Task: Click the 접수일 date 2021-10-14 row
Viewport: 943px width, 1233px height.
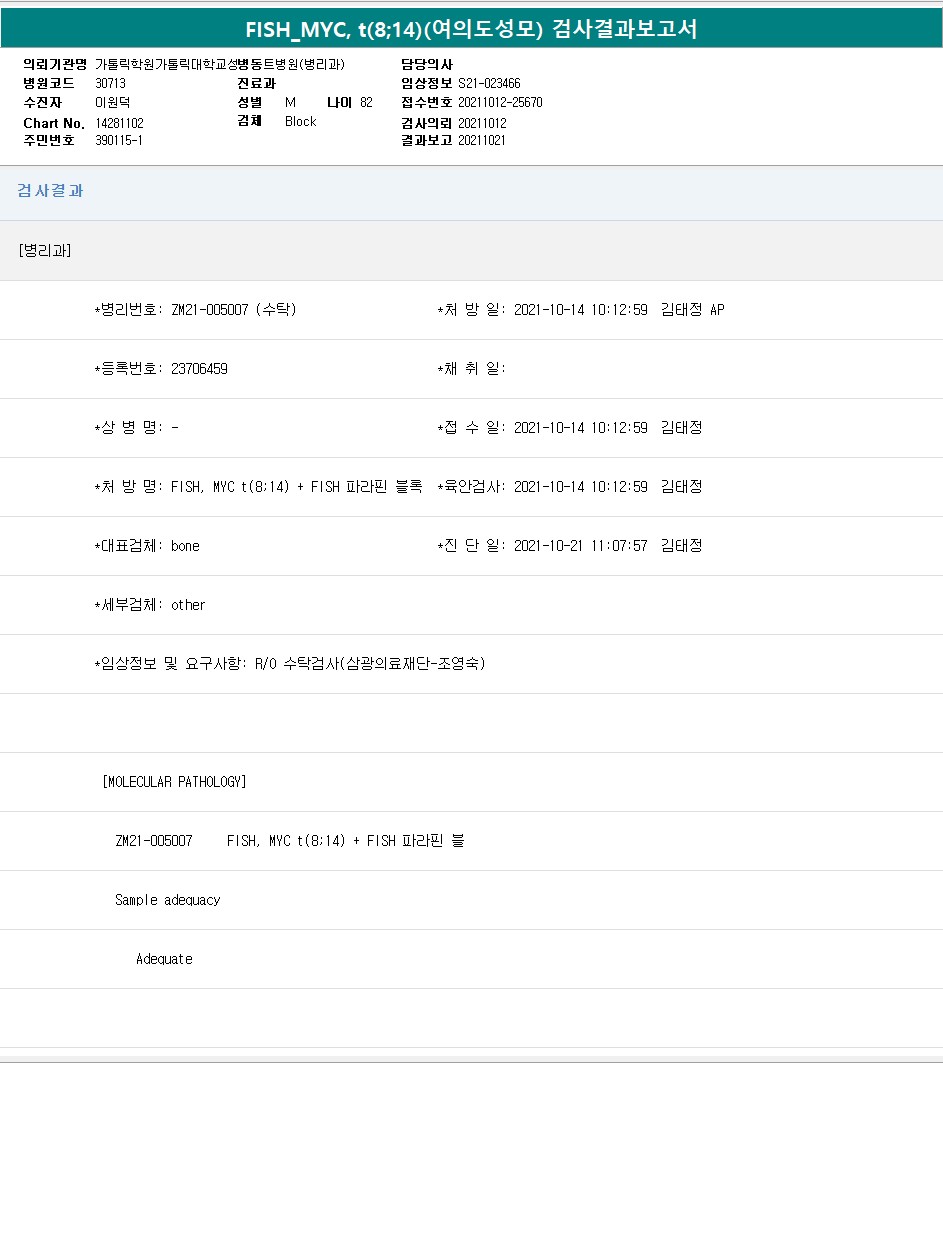Action: point(570,428)
